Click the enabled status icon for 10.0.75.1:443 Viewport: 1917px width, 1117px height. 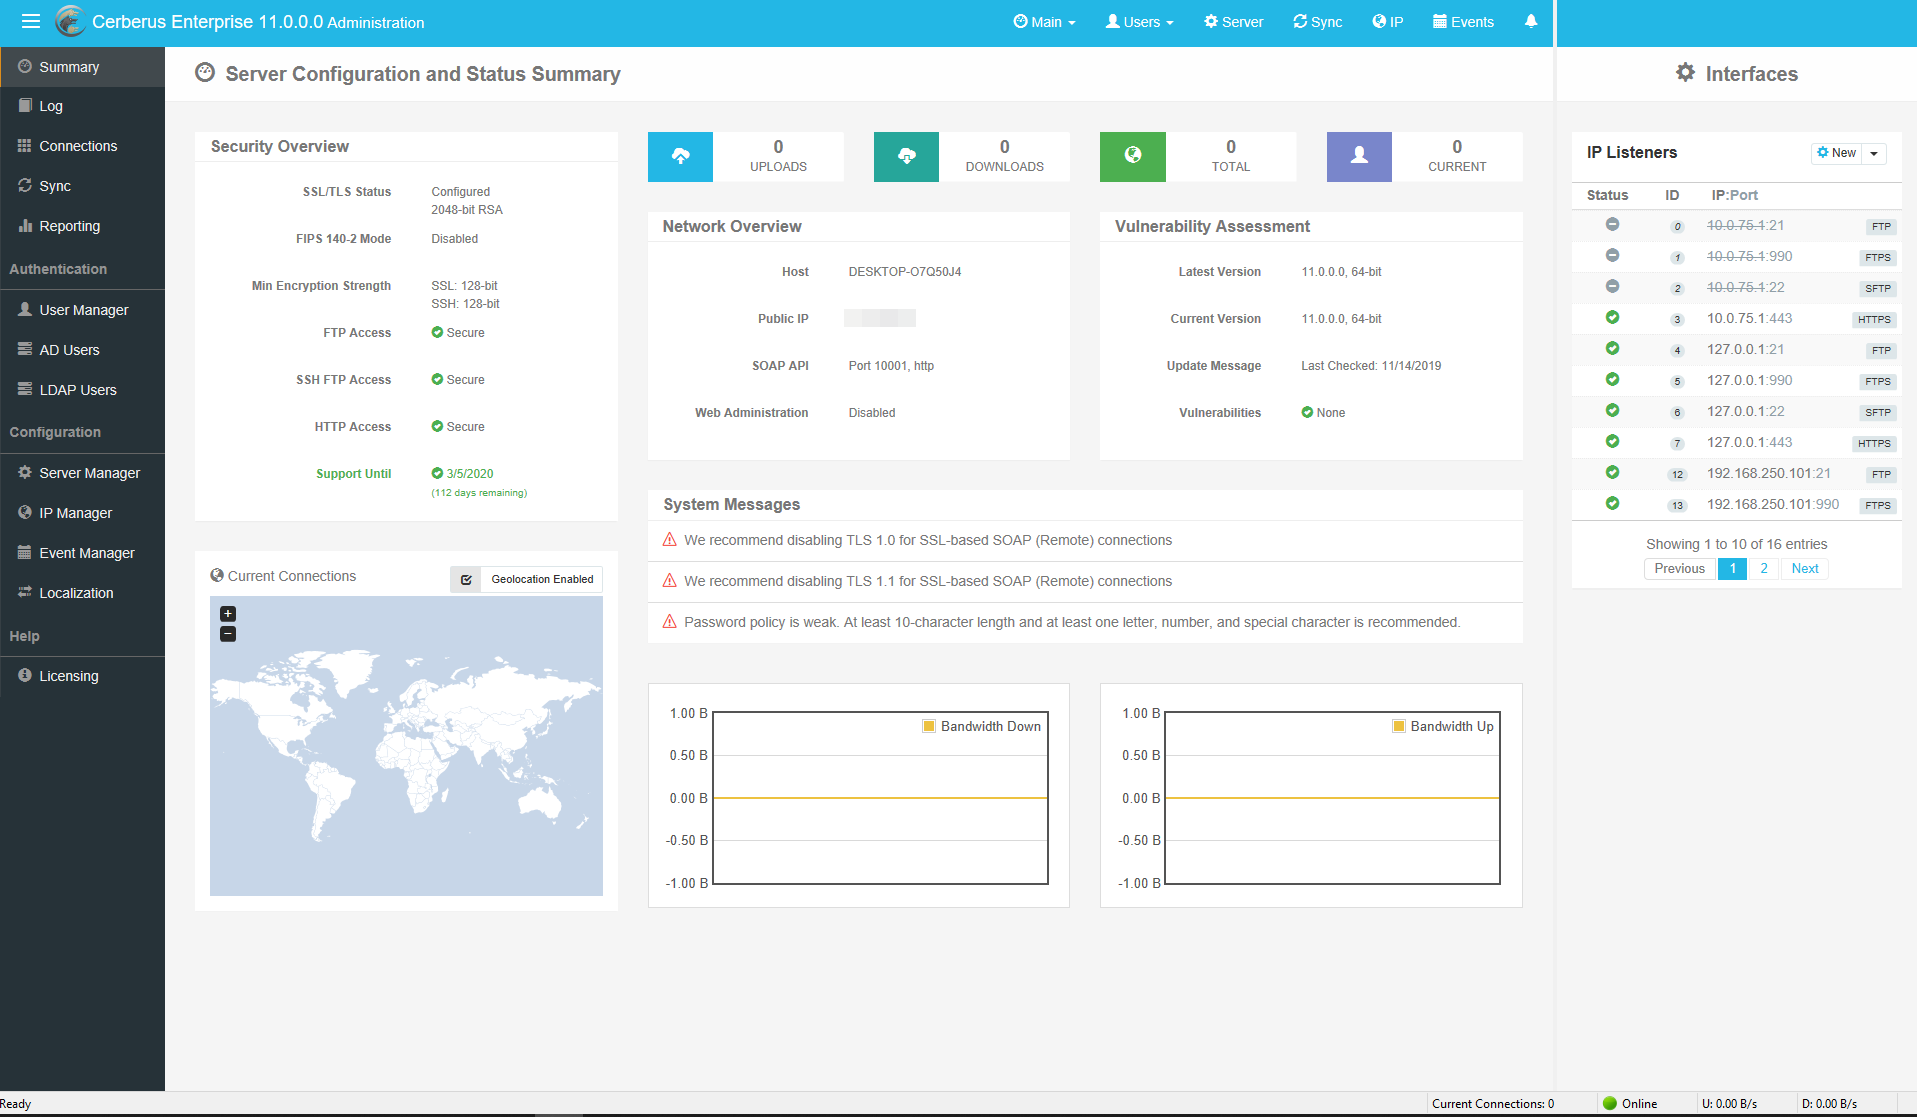1612,318
